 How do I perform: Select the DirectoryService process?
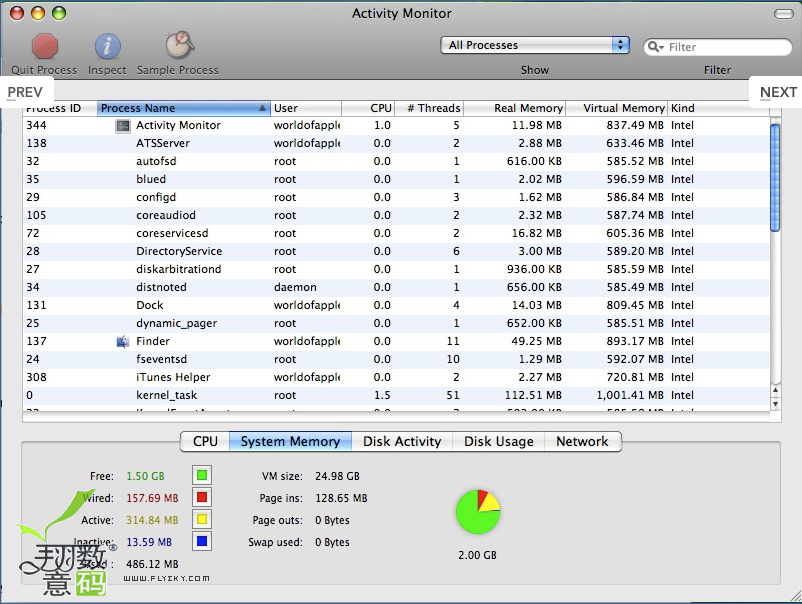[396, 251]
